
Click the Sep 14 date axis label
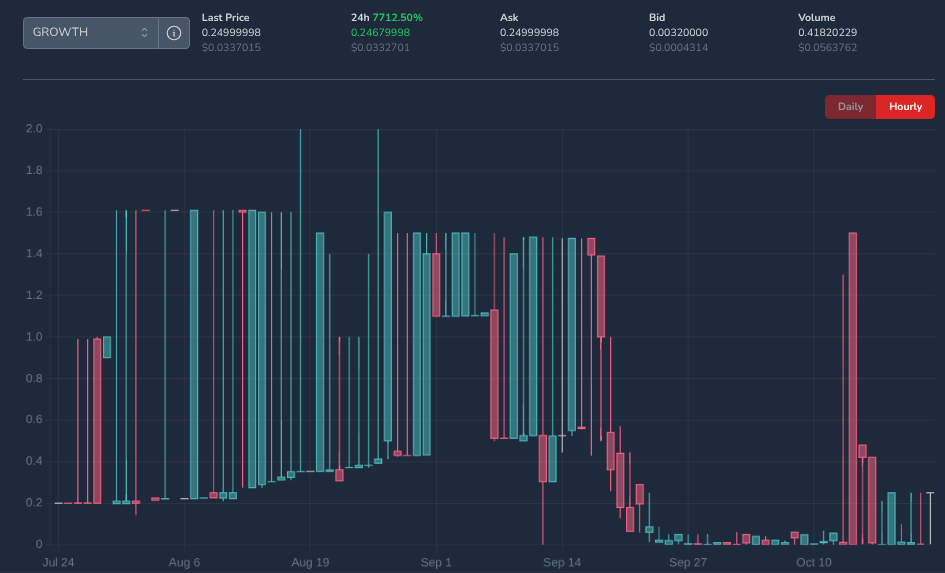pyautogui.click(x=562, y=562)
